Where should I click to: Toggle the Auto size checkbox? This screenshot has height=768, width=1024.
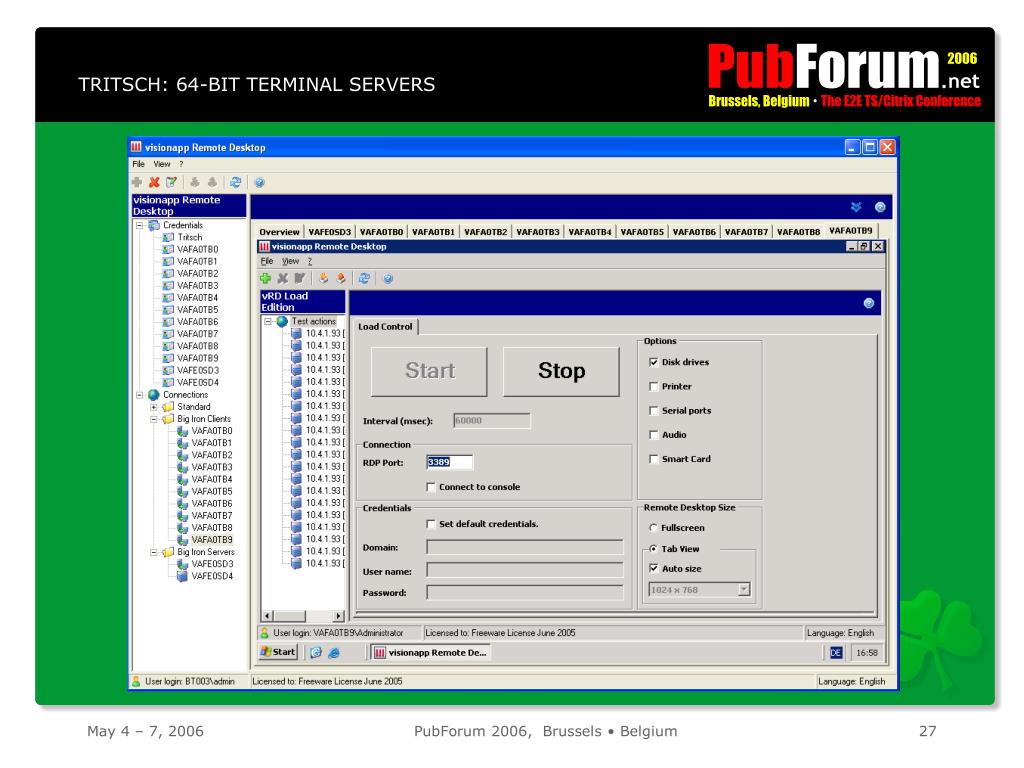[x=654, y=568]
